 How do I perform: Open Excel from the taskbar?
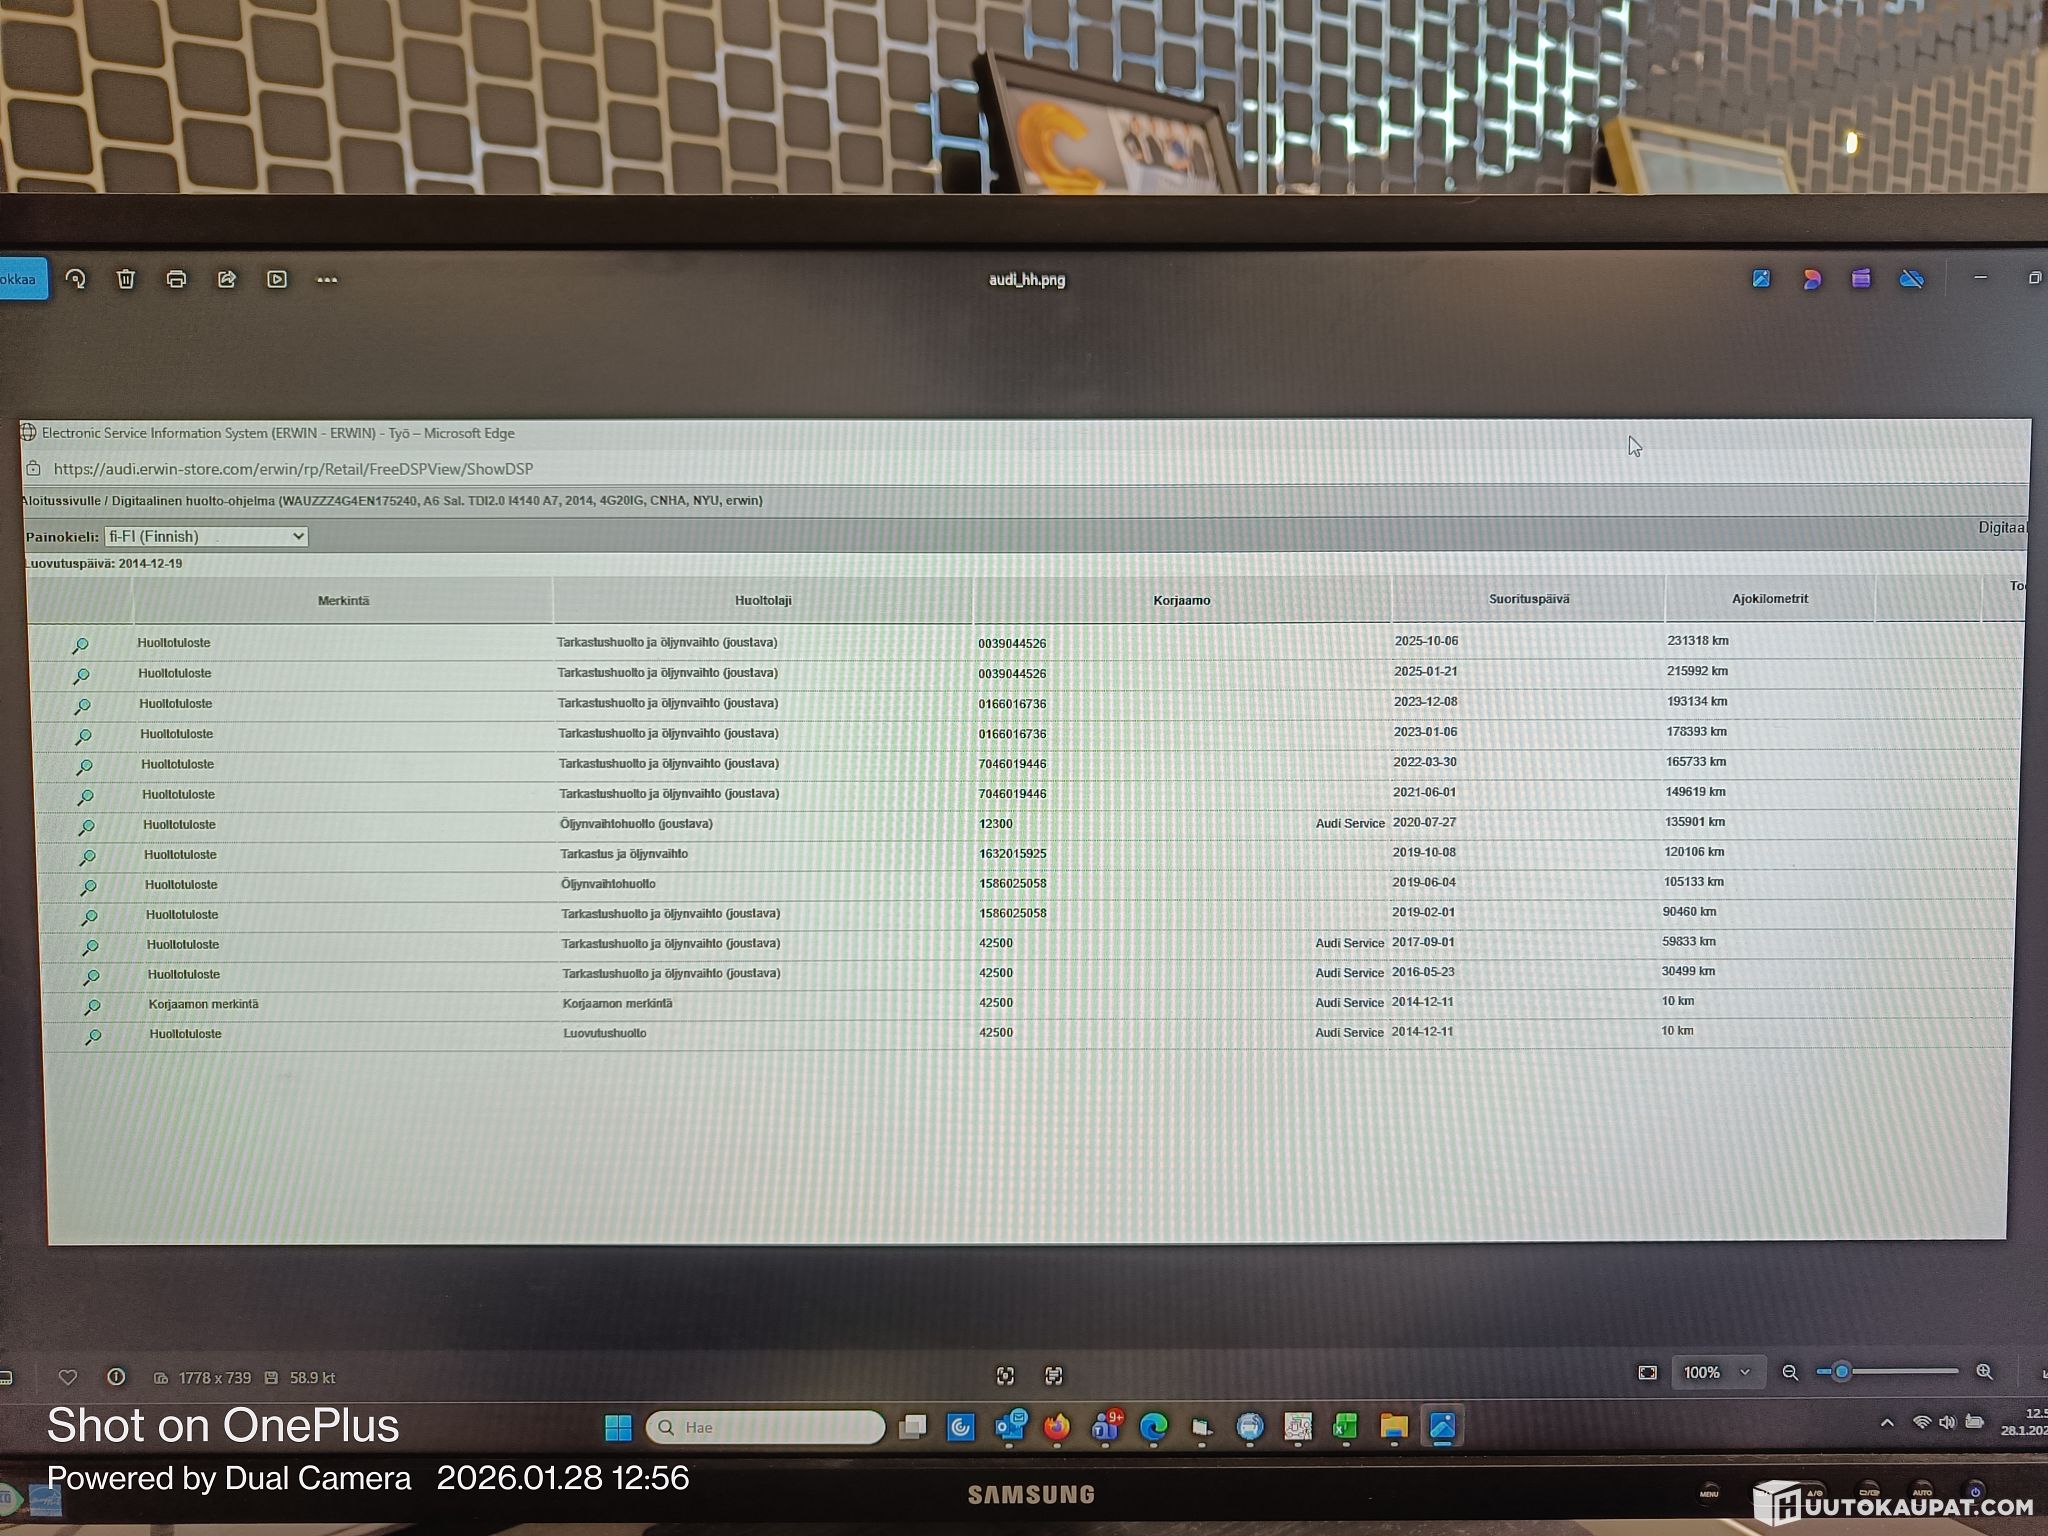click(x=1345, y=1427)
